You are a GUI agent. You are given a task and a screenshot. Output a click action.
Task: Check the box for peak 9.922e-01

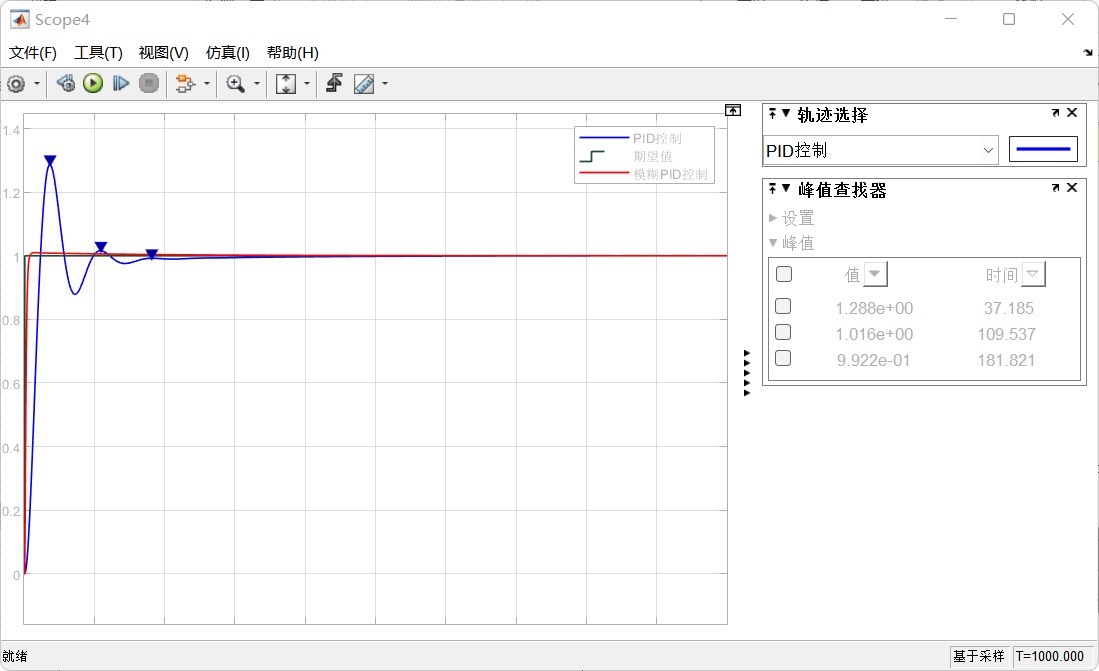pos(784,358)
